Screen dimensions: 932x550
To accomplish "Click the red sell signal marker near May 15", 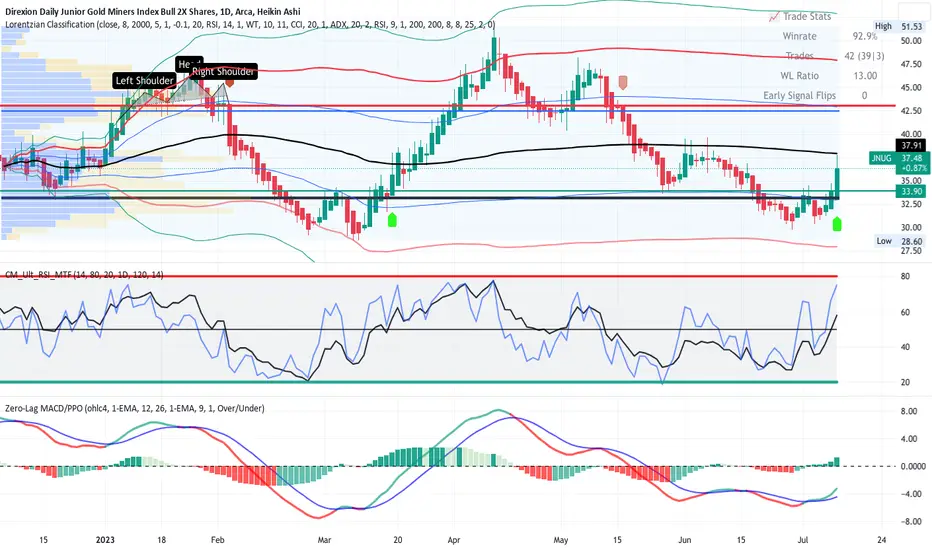I will pyautogui.click(x=623, y=82).
